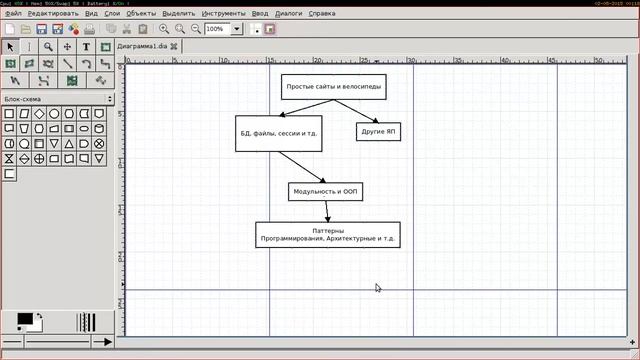
Task: Select the Bezier-gon shape tool
Action: coord(48,64)
